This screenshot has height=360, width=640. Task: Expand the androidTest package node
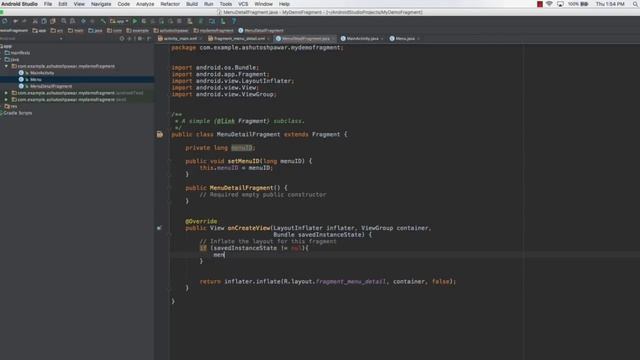point(6,93)
